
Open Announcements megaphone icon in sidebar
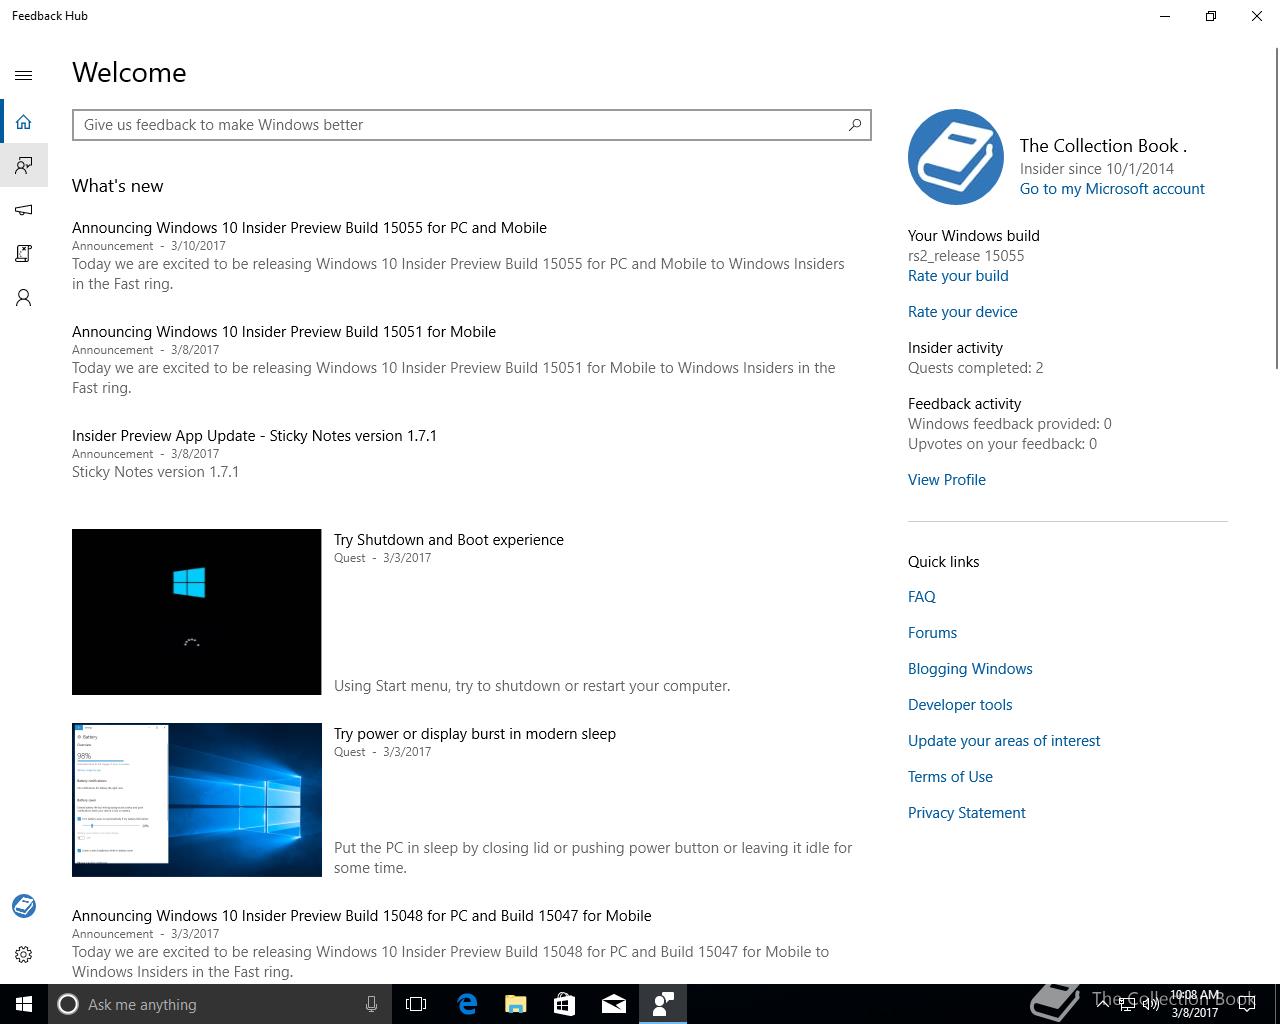[x=24, y=210]
